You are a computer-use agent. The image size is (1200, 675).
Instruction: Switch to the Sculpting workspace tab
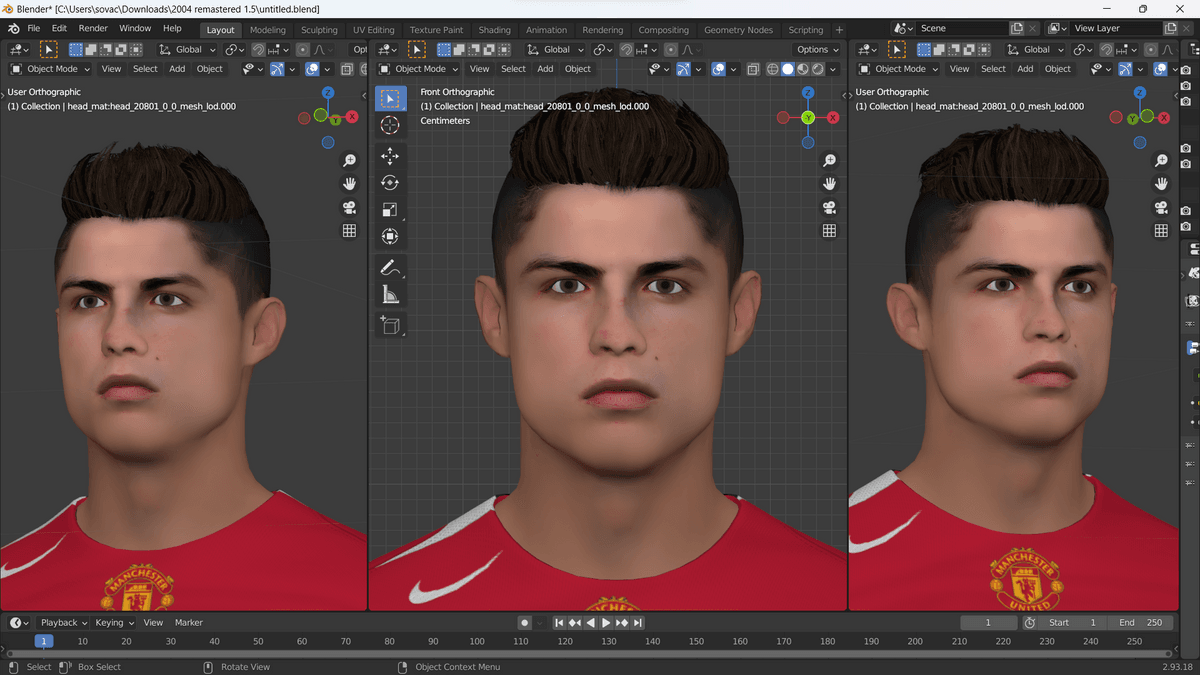(x=319, y=30)
